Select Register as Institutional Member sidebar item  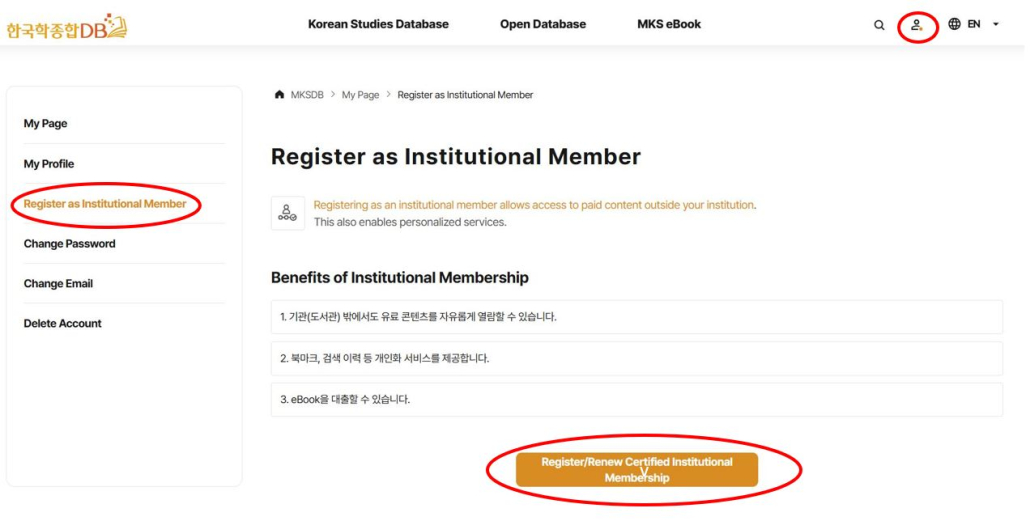[x=105, y=204]
